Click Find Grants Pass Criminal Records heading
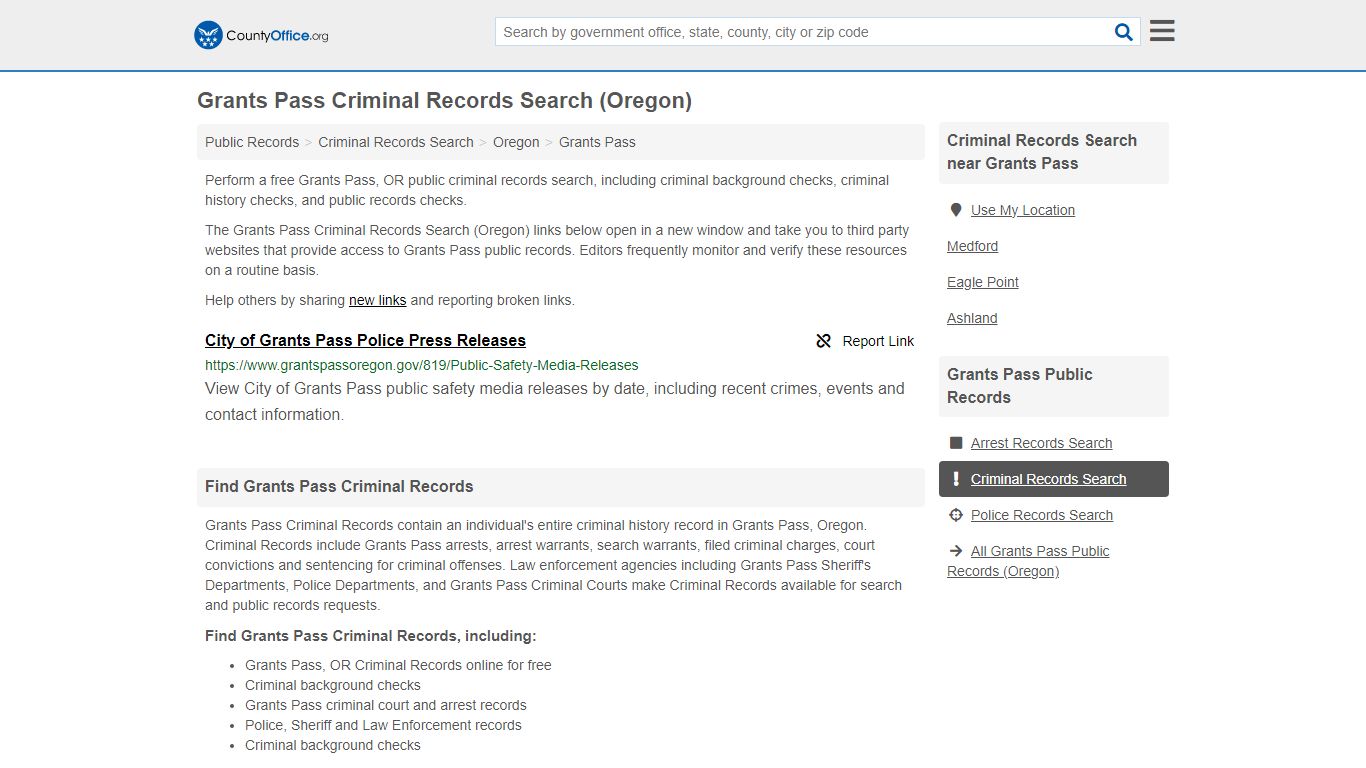 click(x=339, y=486)
